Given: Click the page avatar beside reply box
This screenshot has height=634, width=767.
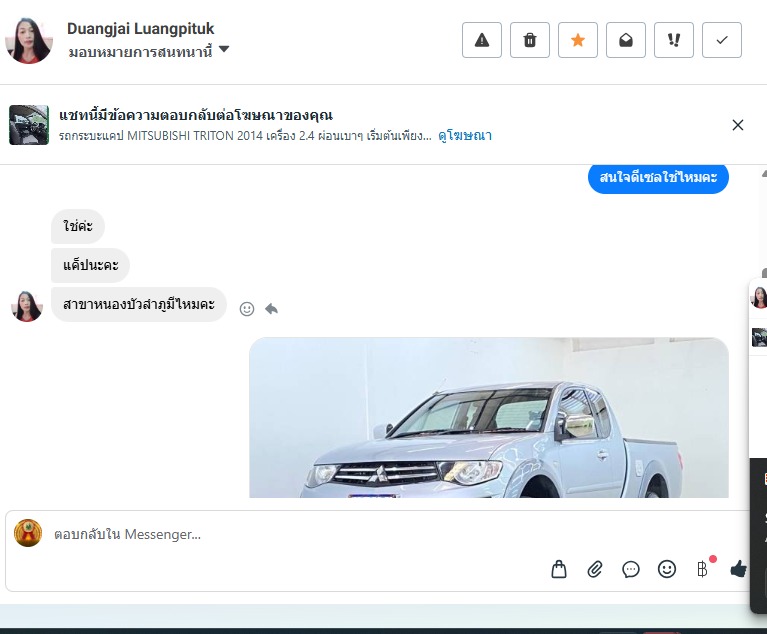Looking at the screenshot, I should click(x=28, y=533).
